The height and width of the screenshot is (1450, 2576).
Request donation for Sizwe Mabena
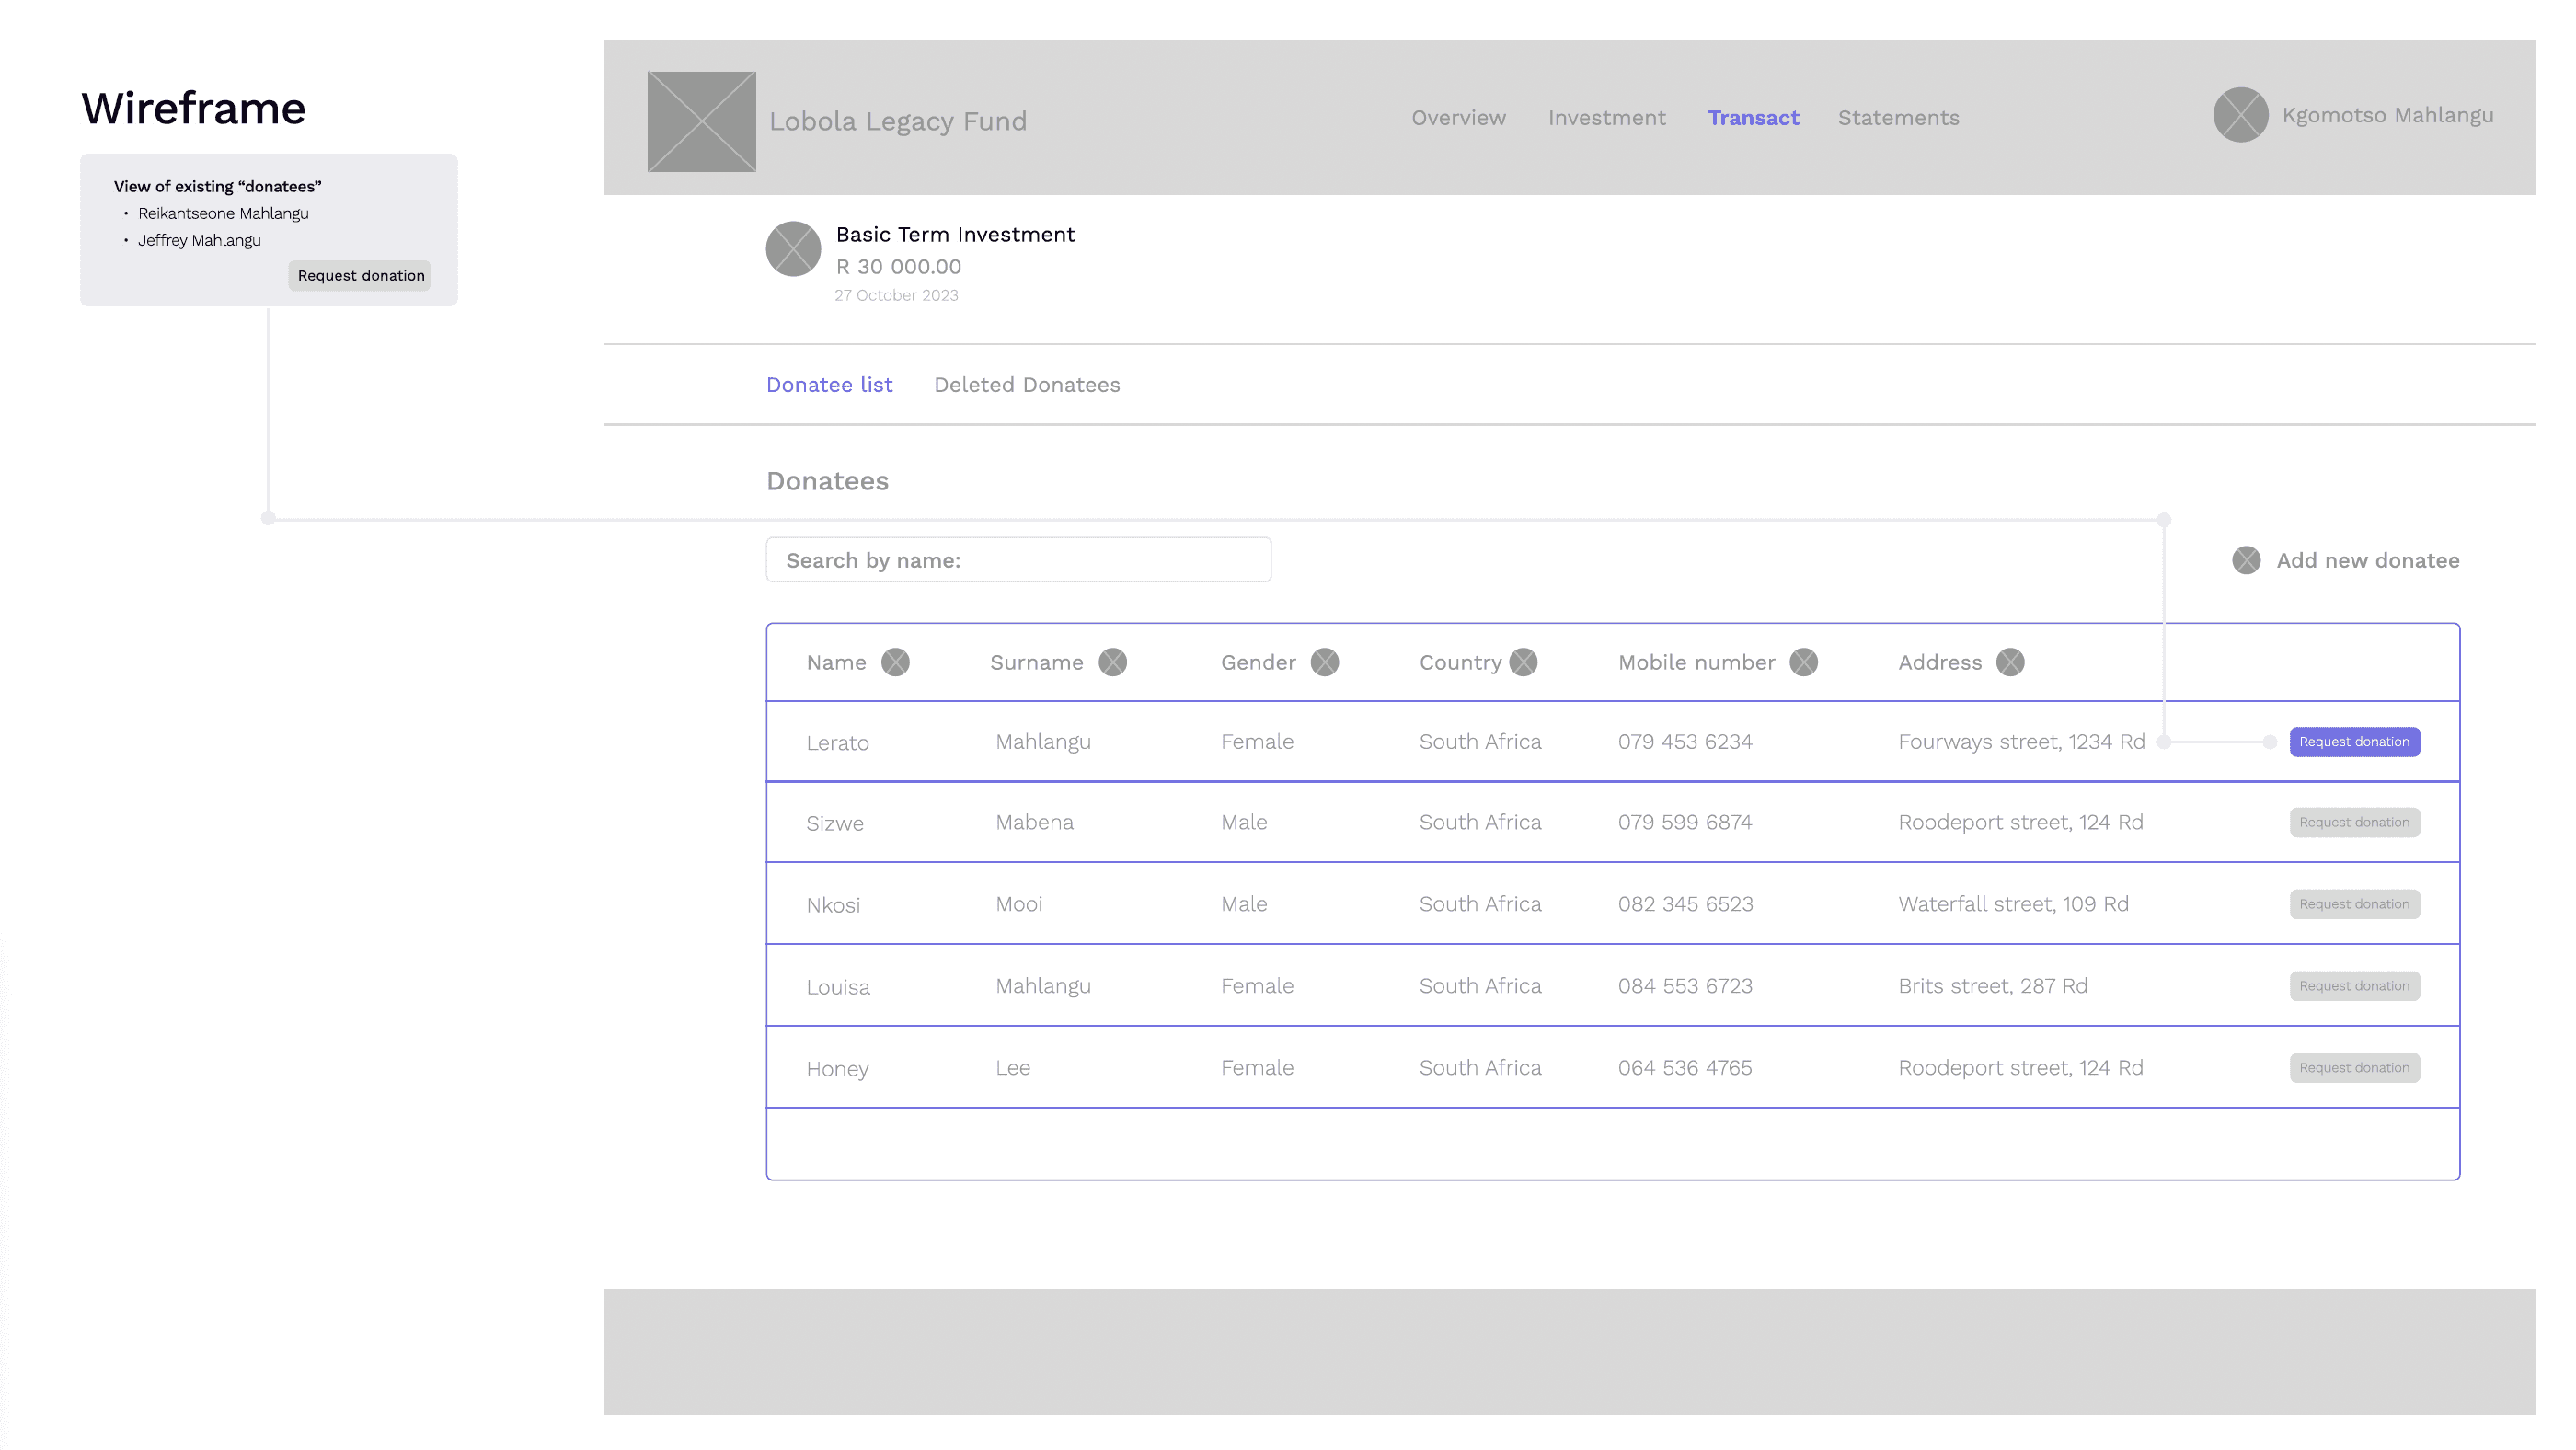coord(2354,822)
